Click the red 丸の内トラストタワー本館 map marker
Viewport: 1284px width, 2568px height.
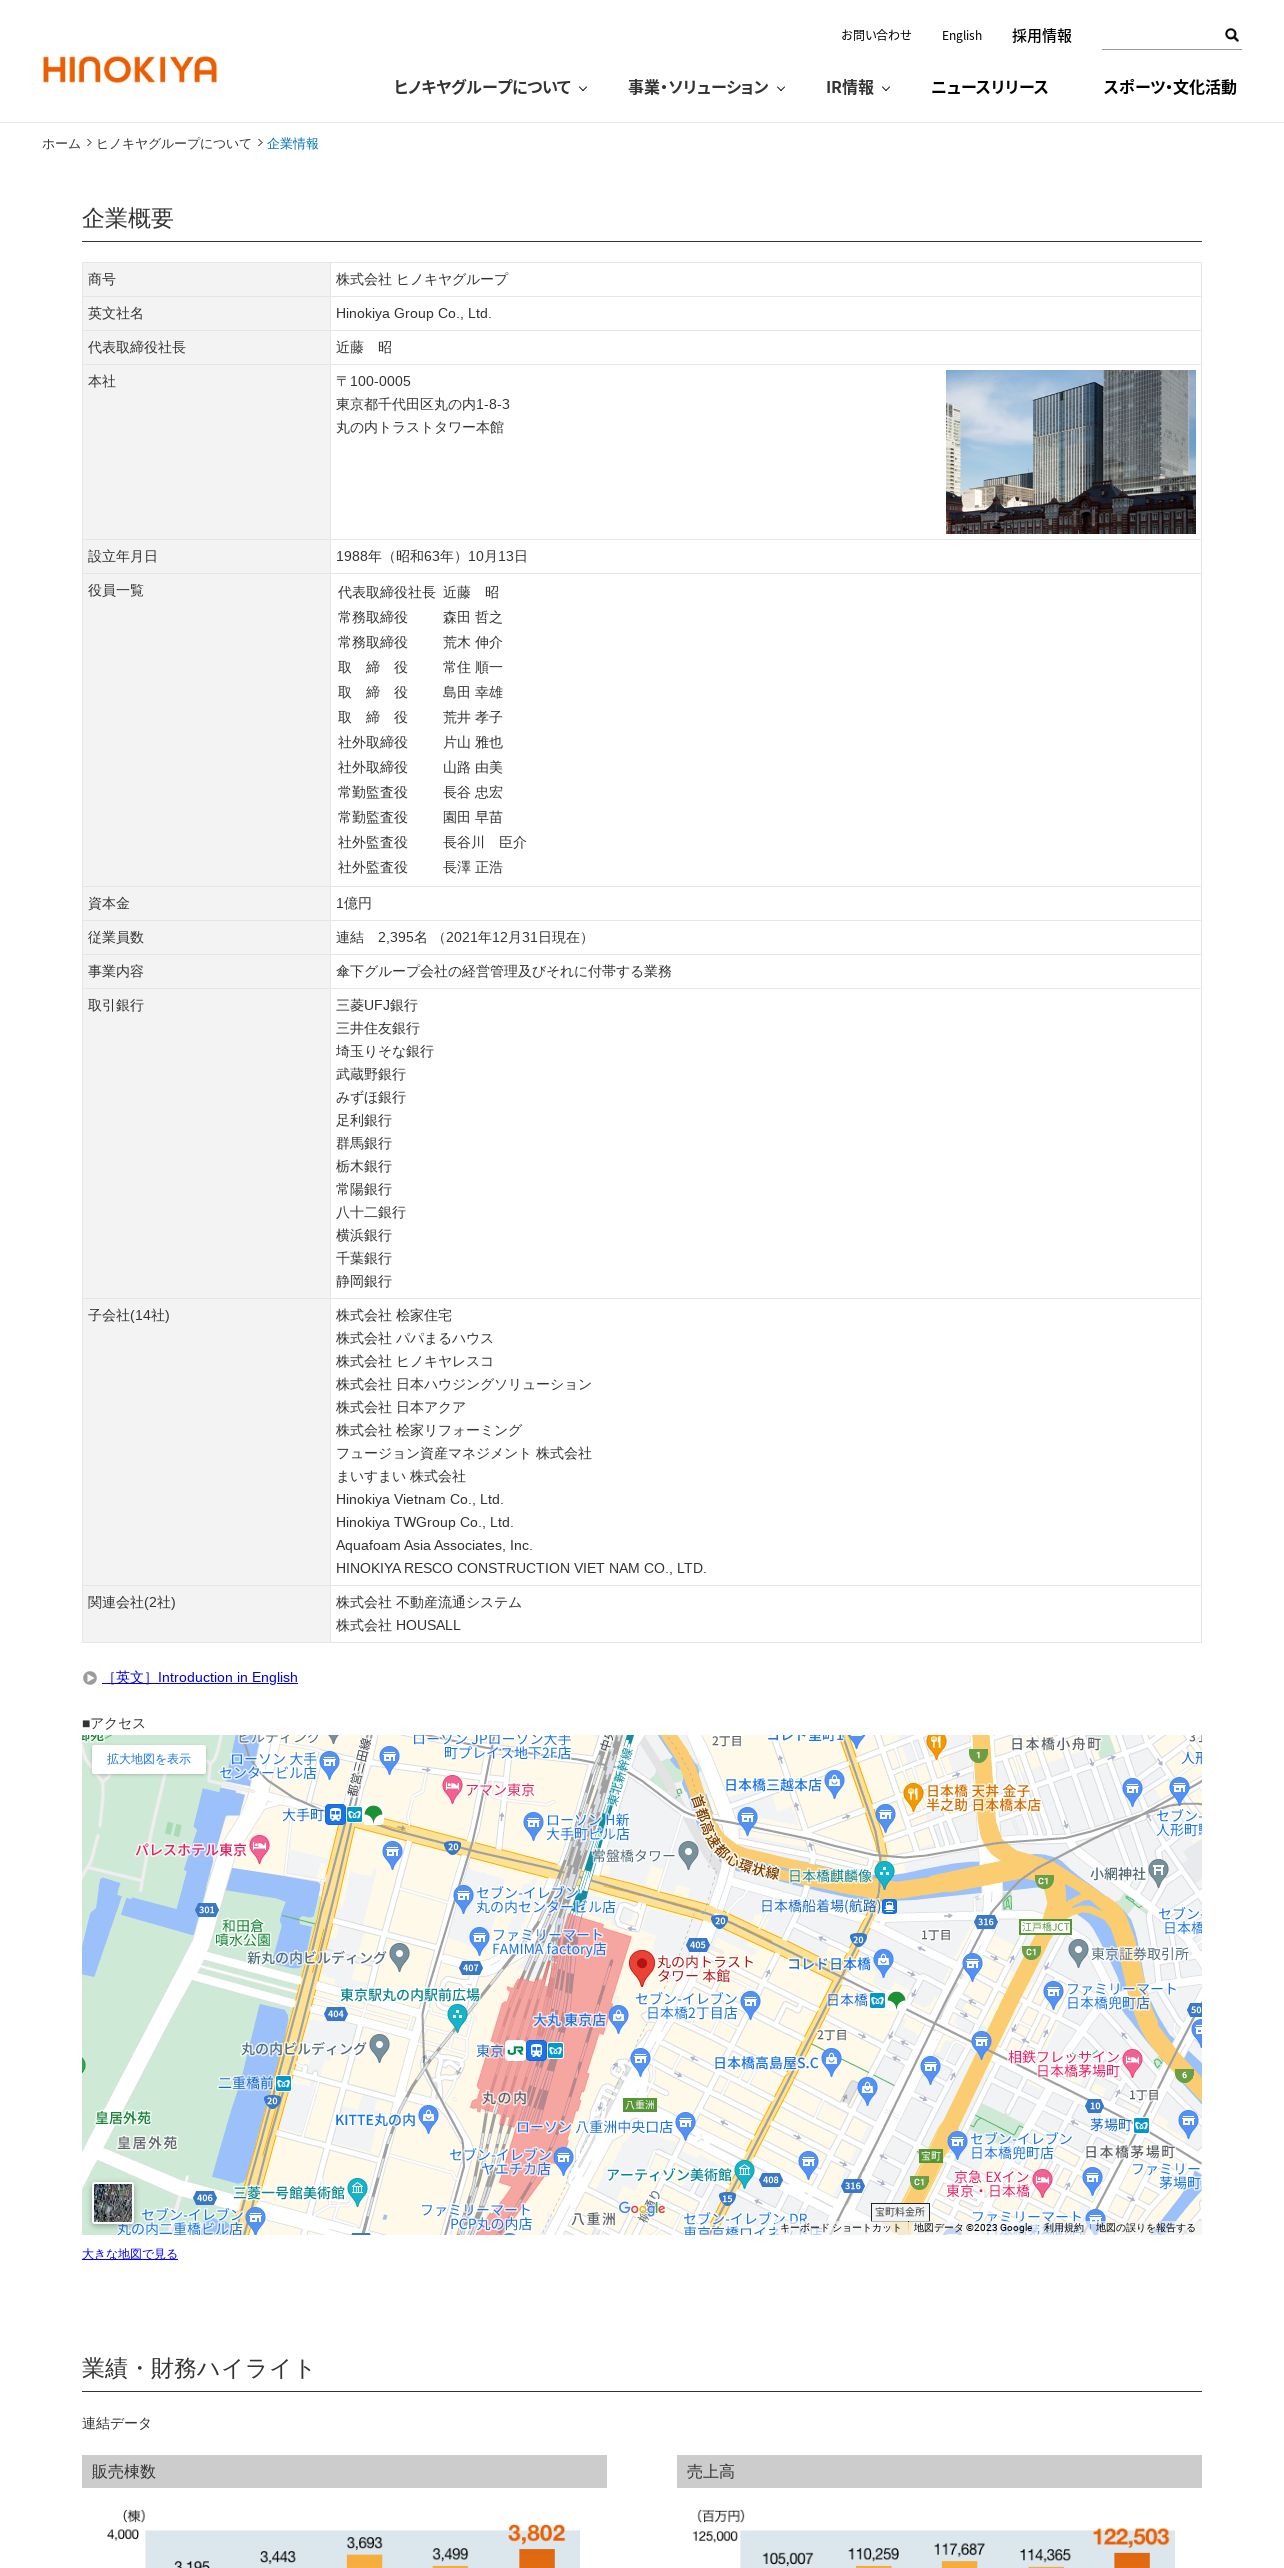(x=641, y=1969)
